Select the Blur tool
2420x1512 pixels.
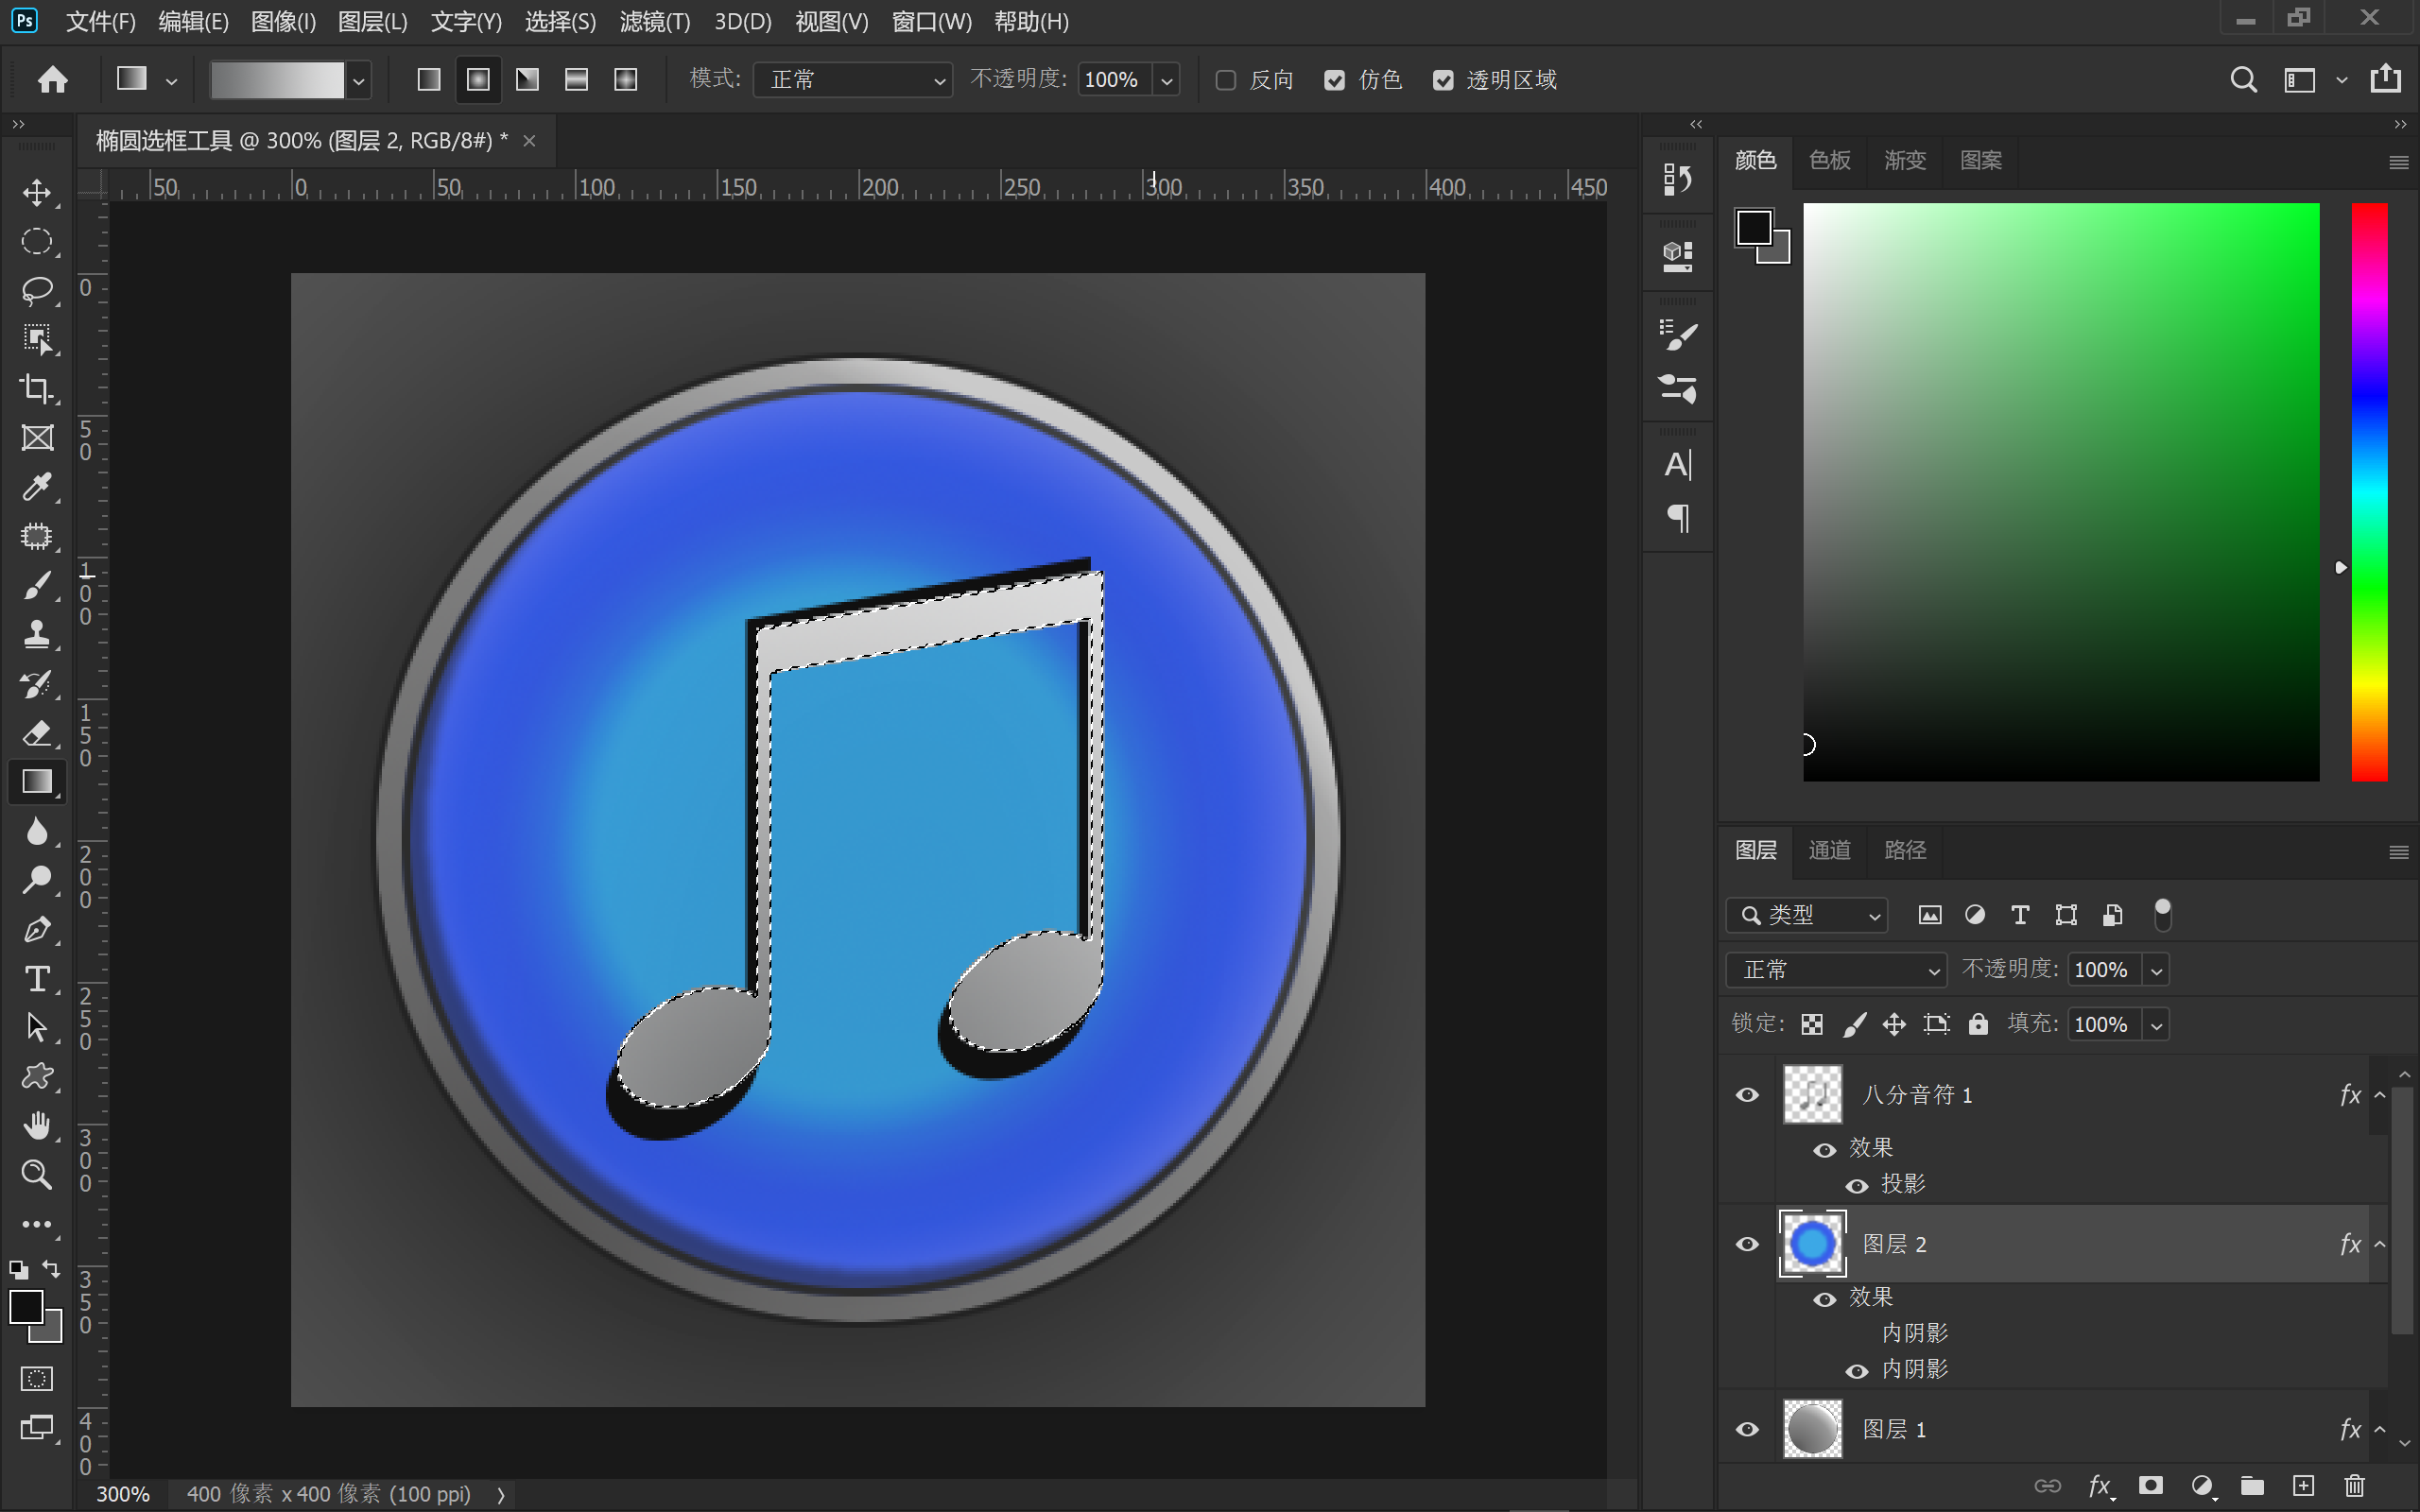[x=37, y=831]
